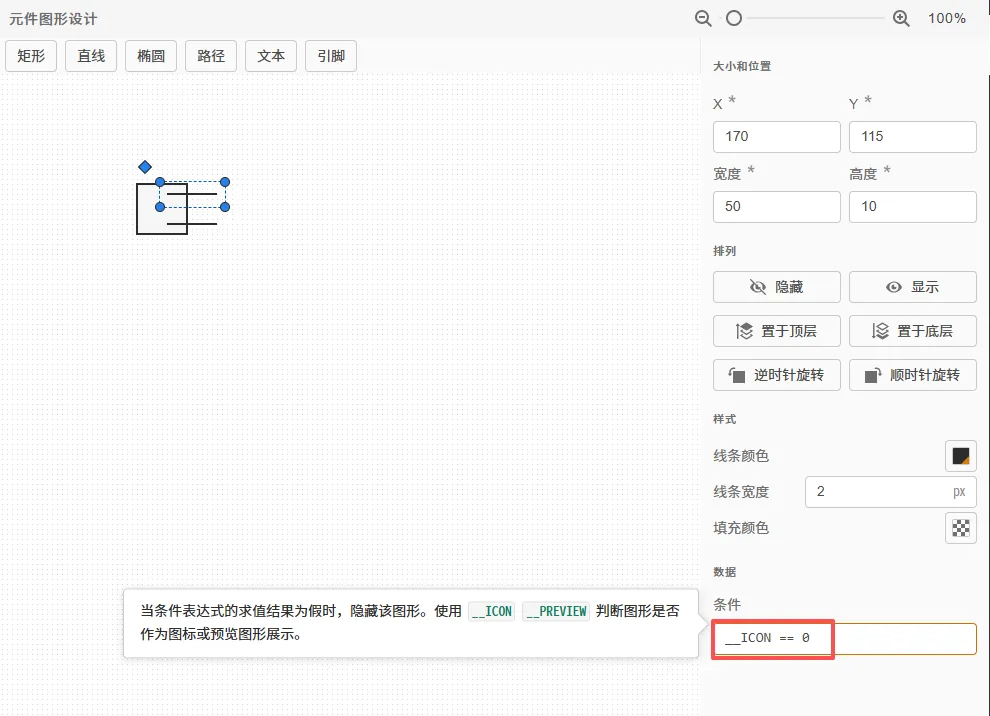Select the 路径 path tool
Screen dimensions: 990x716
point(210,56)
